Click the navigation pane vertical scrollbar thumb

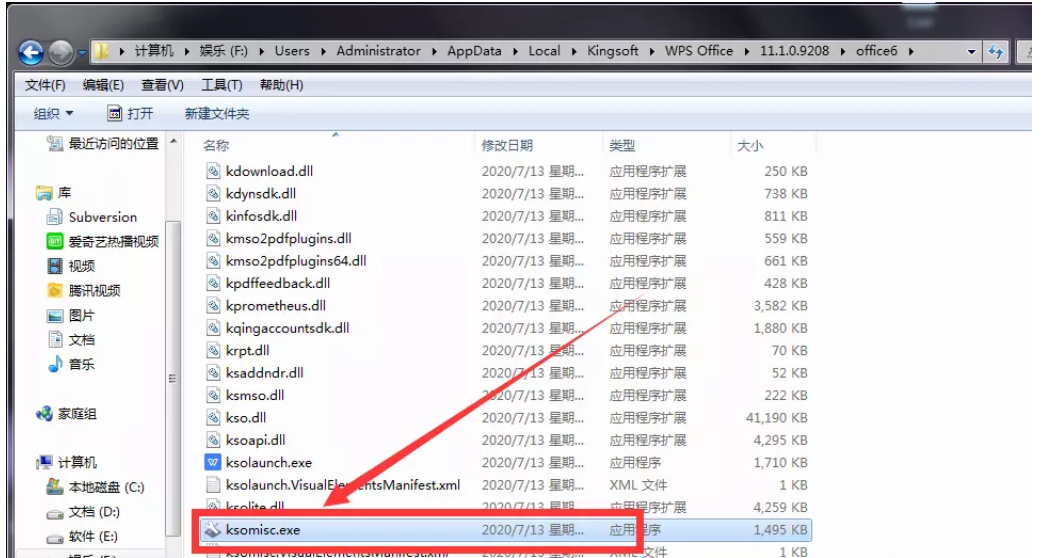point(173,378)
